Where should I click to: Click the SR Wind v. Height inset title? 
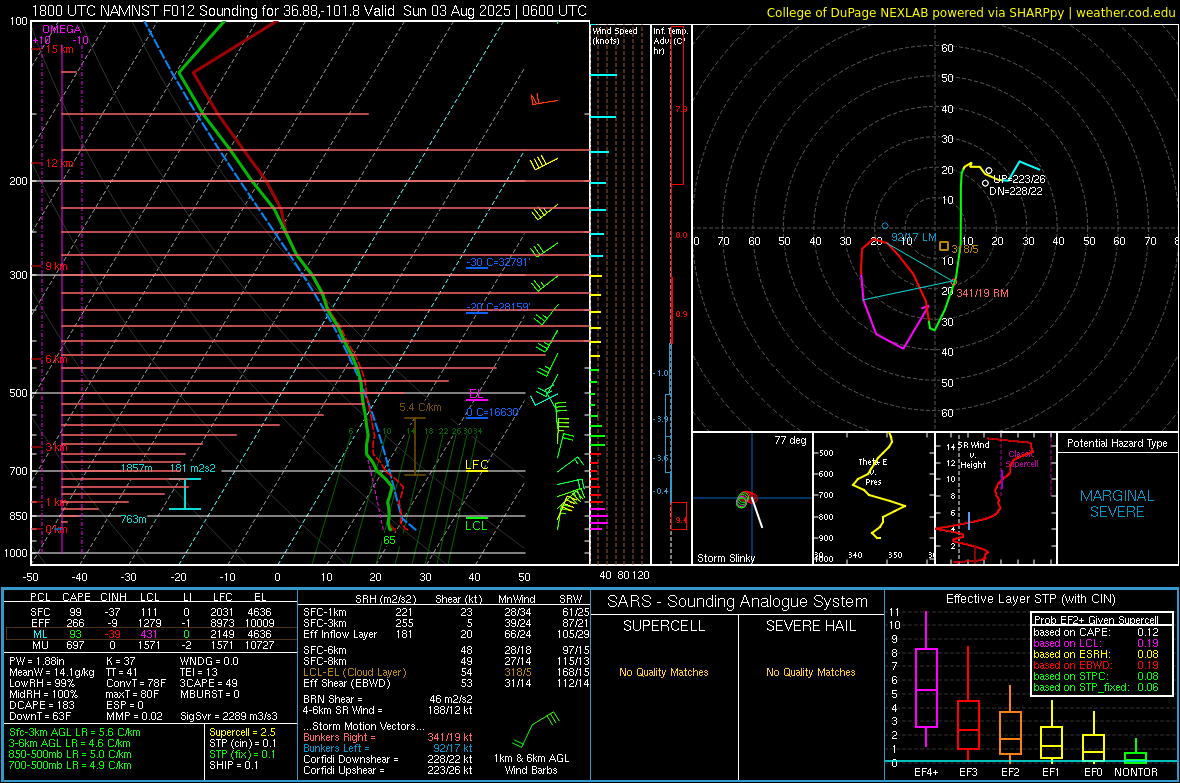974,455
